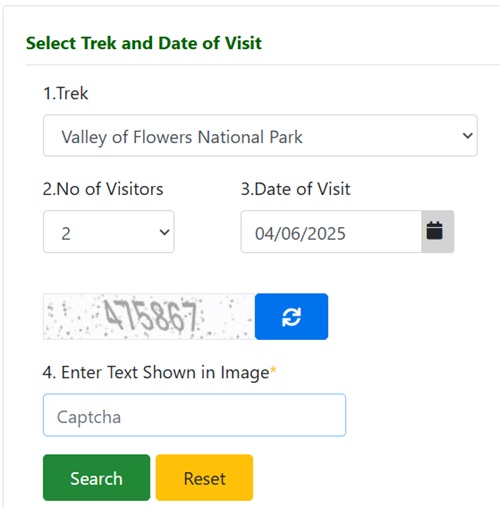
Task: Click the 3.Date of Visit label
Action: pyautogui.click(x=295, y=189)
